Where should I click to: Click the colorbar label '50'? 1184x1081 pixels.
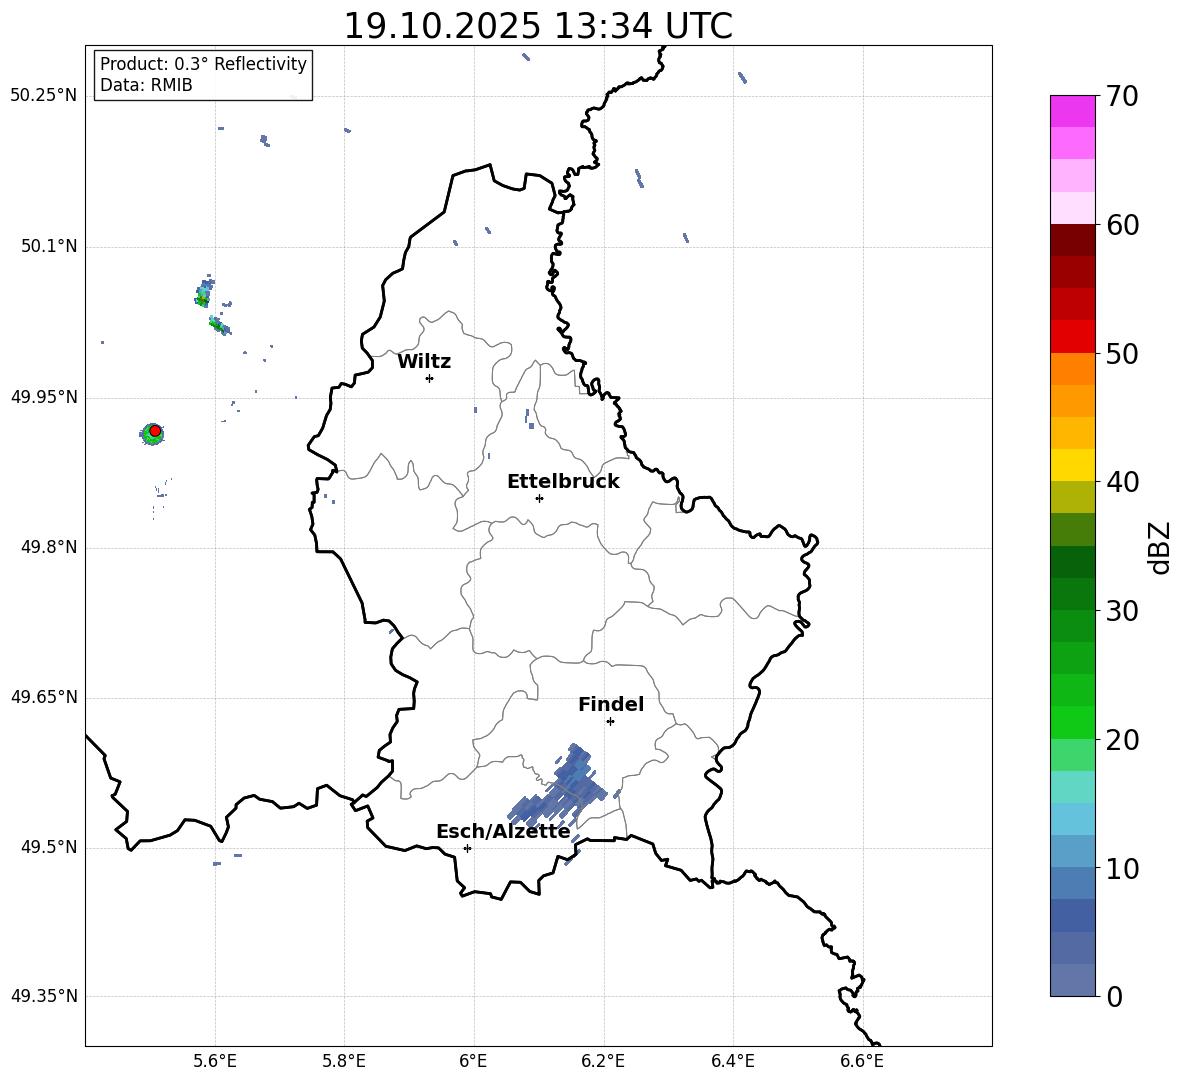1122,353
